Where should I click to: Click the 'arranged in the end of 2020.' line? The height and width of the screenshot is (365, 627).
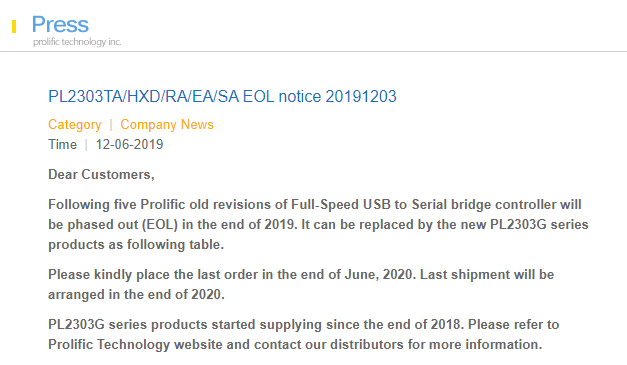click(136, 294)
